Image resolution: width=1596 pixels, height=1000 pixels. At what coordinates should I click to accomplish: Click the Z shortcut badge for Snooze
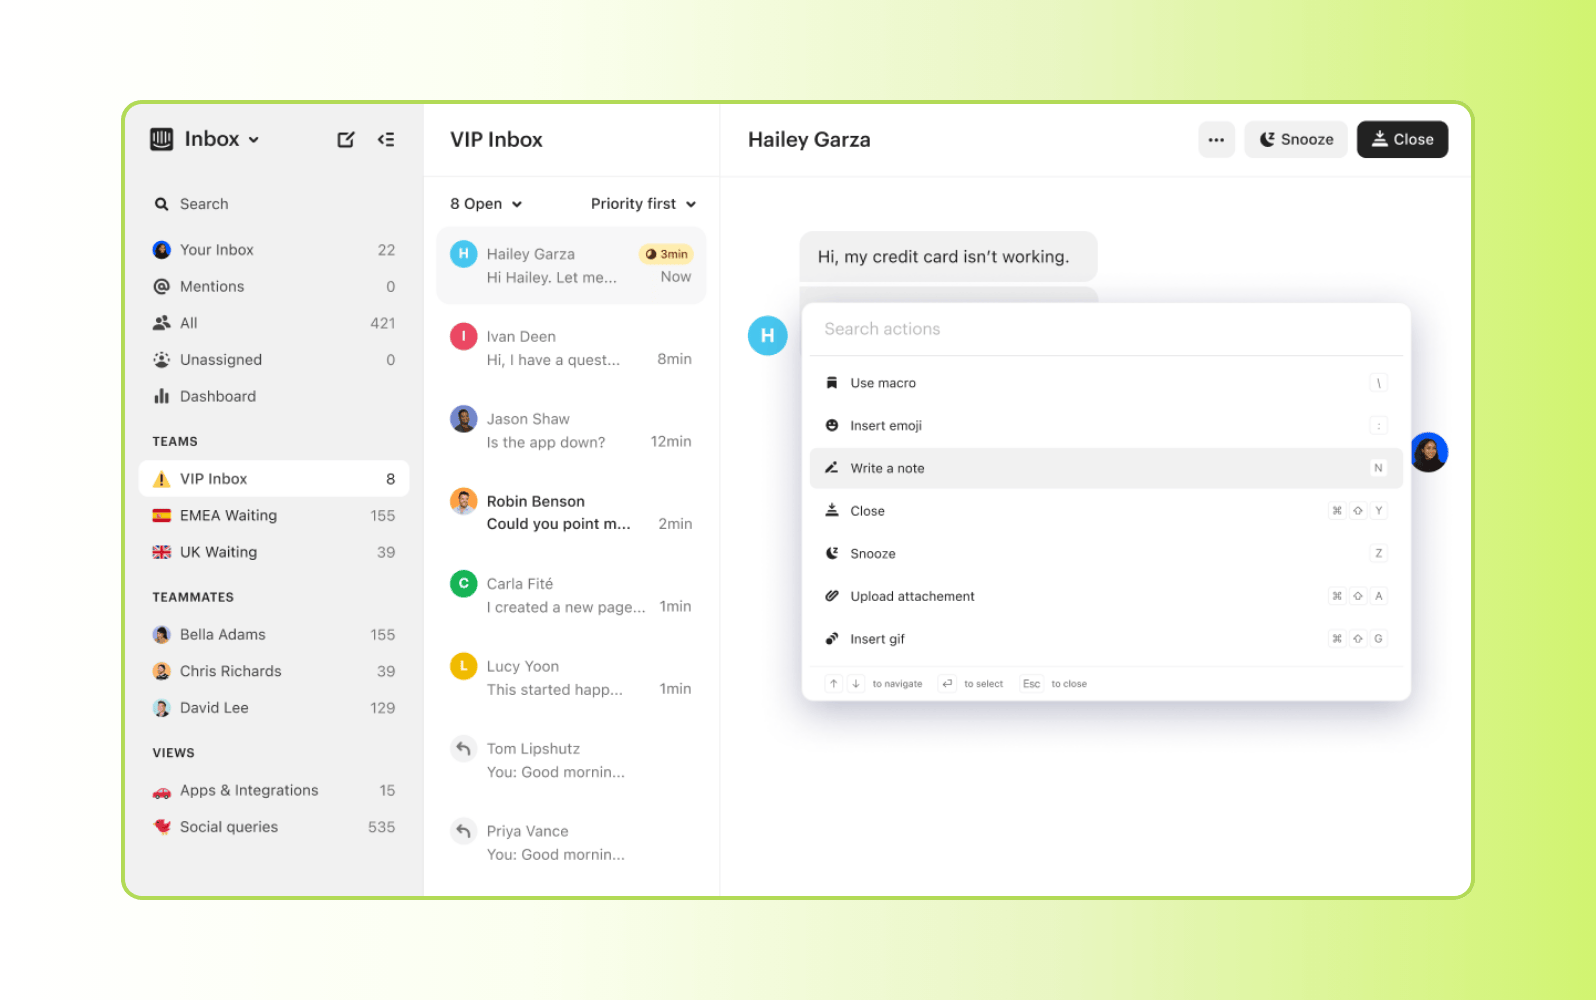(x=1378, y=553)
